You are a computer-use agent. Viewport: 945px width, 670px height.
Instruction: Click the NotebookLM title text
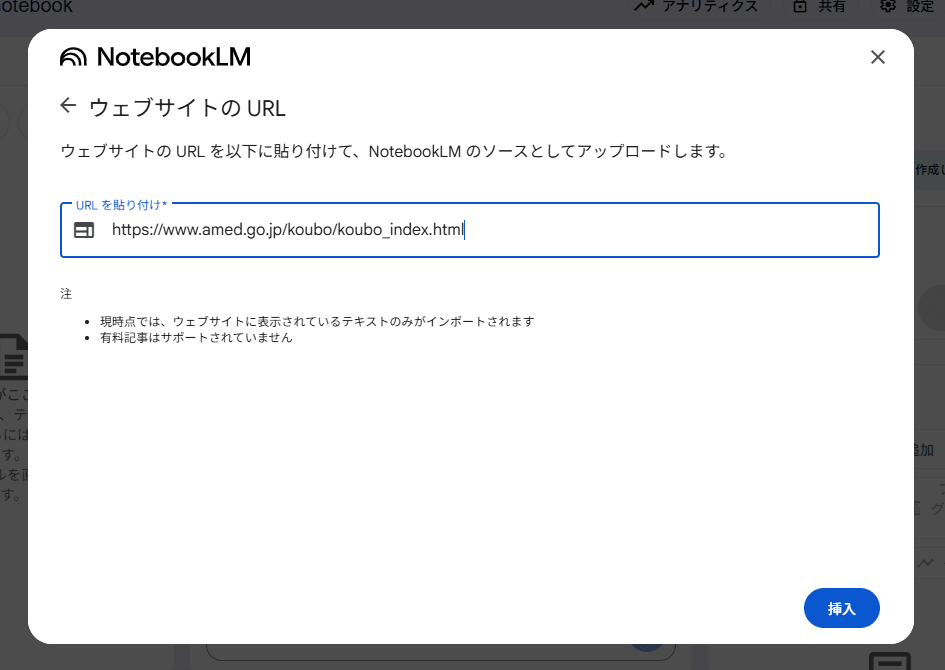[174, 57]
